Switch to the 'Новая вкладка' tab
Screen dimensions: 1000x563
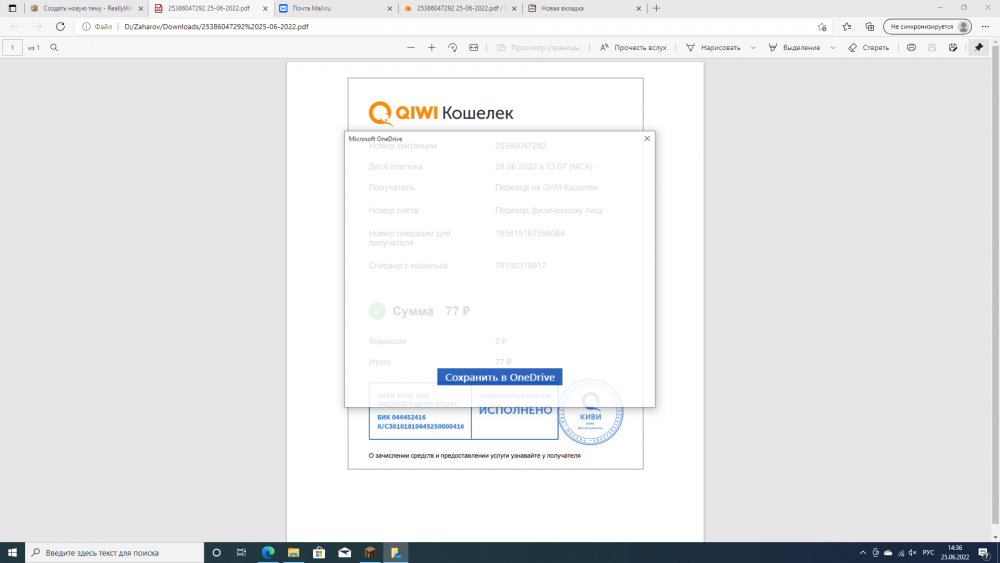(x=584, y=8)
